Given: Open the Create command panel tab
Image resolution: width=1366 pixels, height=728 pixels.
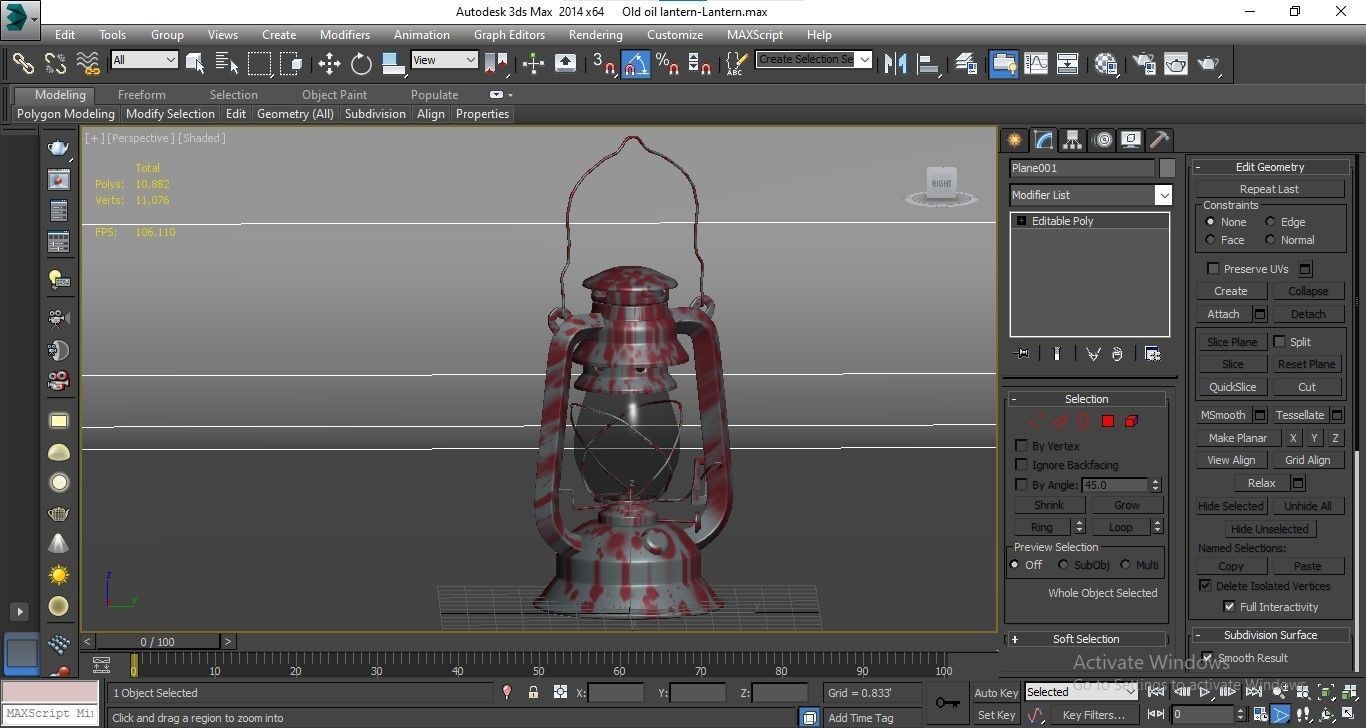Looking at the screenshot, I should [x=1014, y=140].
